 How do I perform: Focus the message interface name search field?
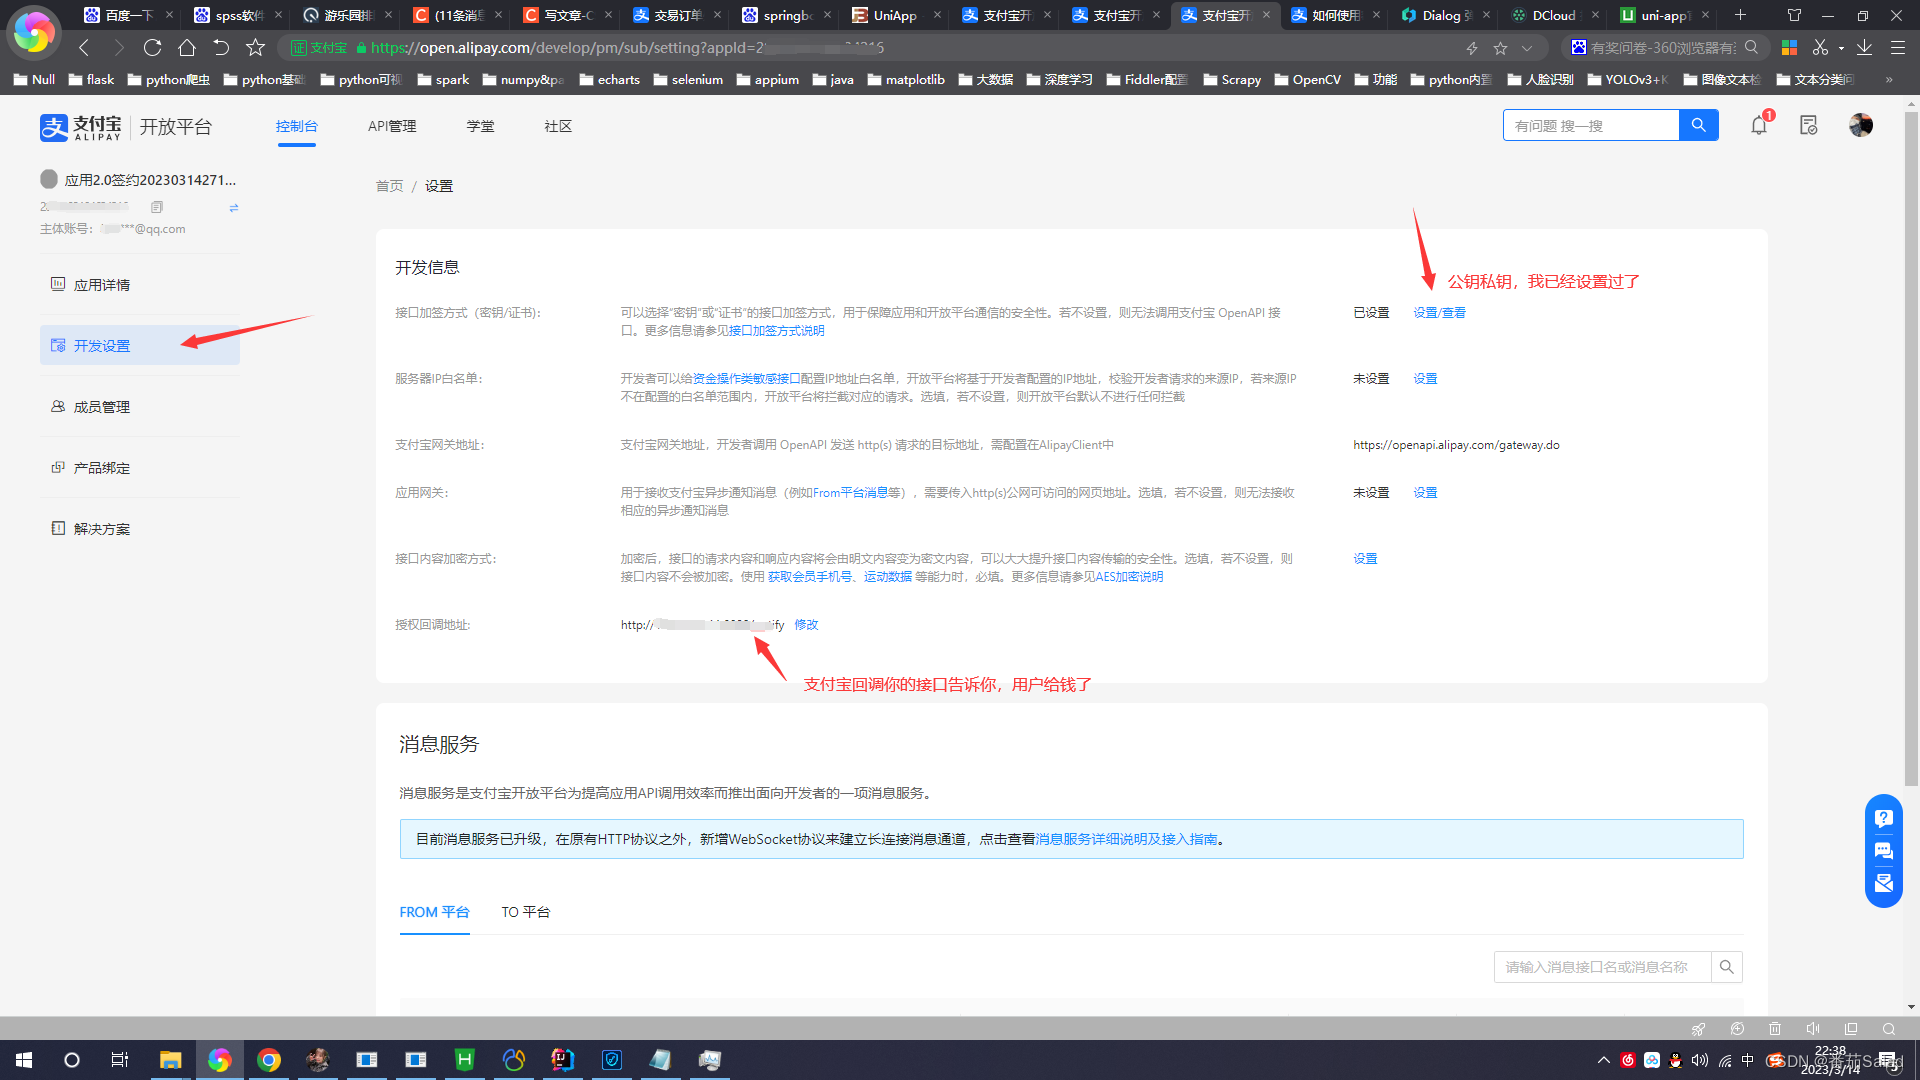(x=1602, y=967)
